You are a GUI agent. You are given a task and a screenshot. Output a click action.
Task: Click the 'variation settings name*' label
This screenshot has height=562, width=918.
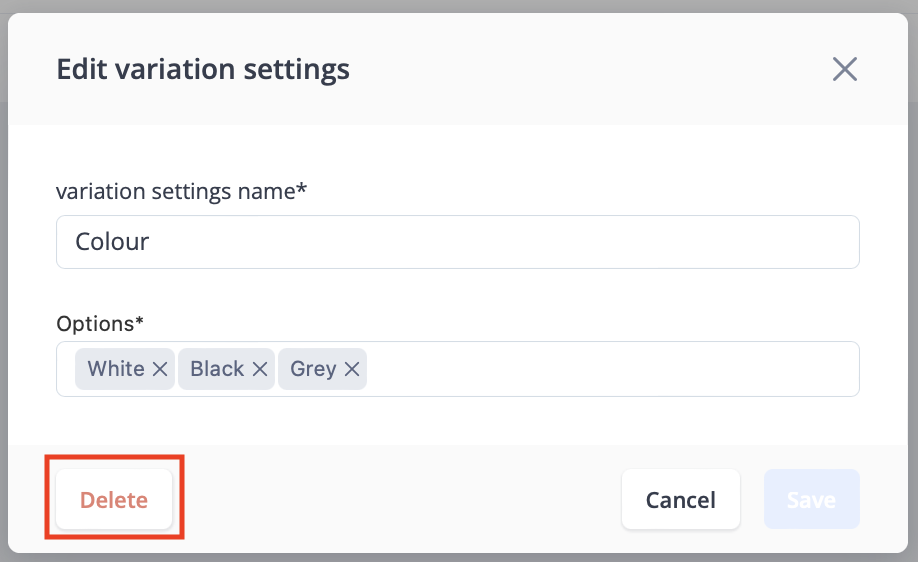coord(181,191)
